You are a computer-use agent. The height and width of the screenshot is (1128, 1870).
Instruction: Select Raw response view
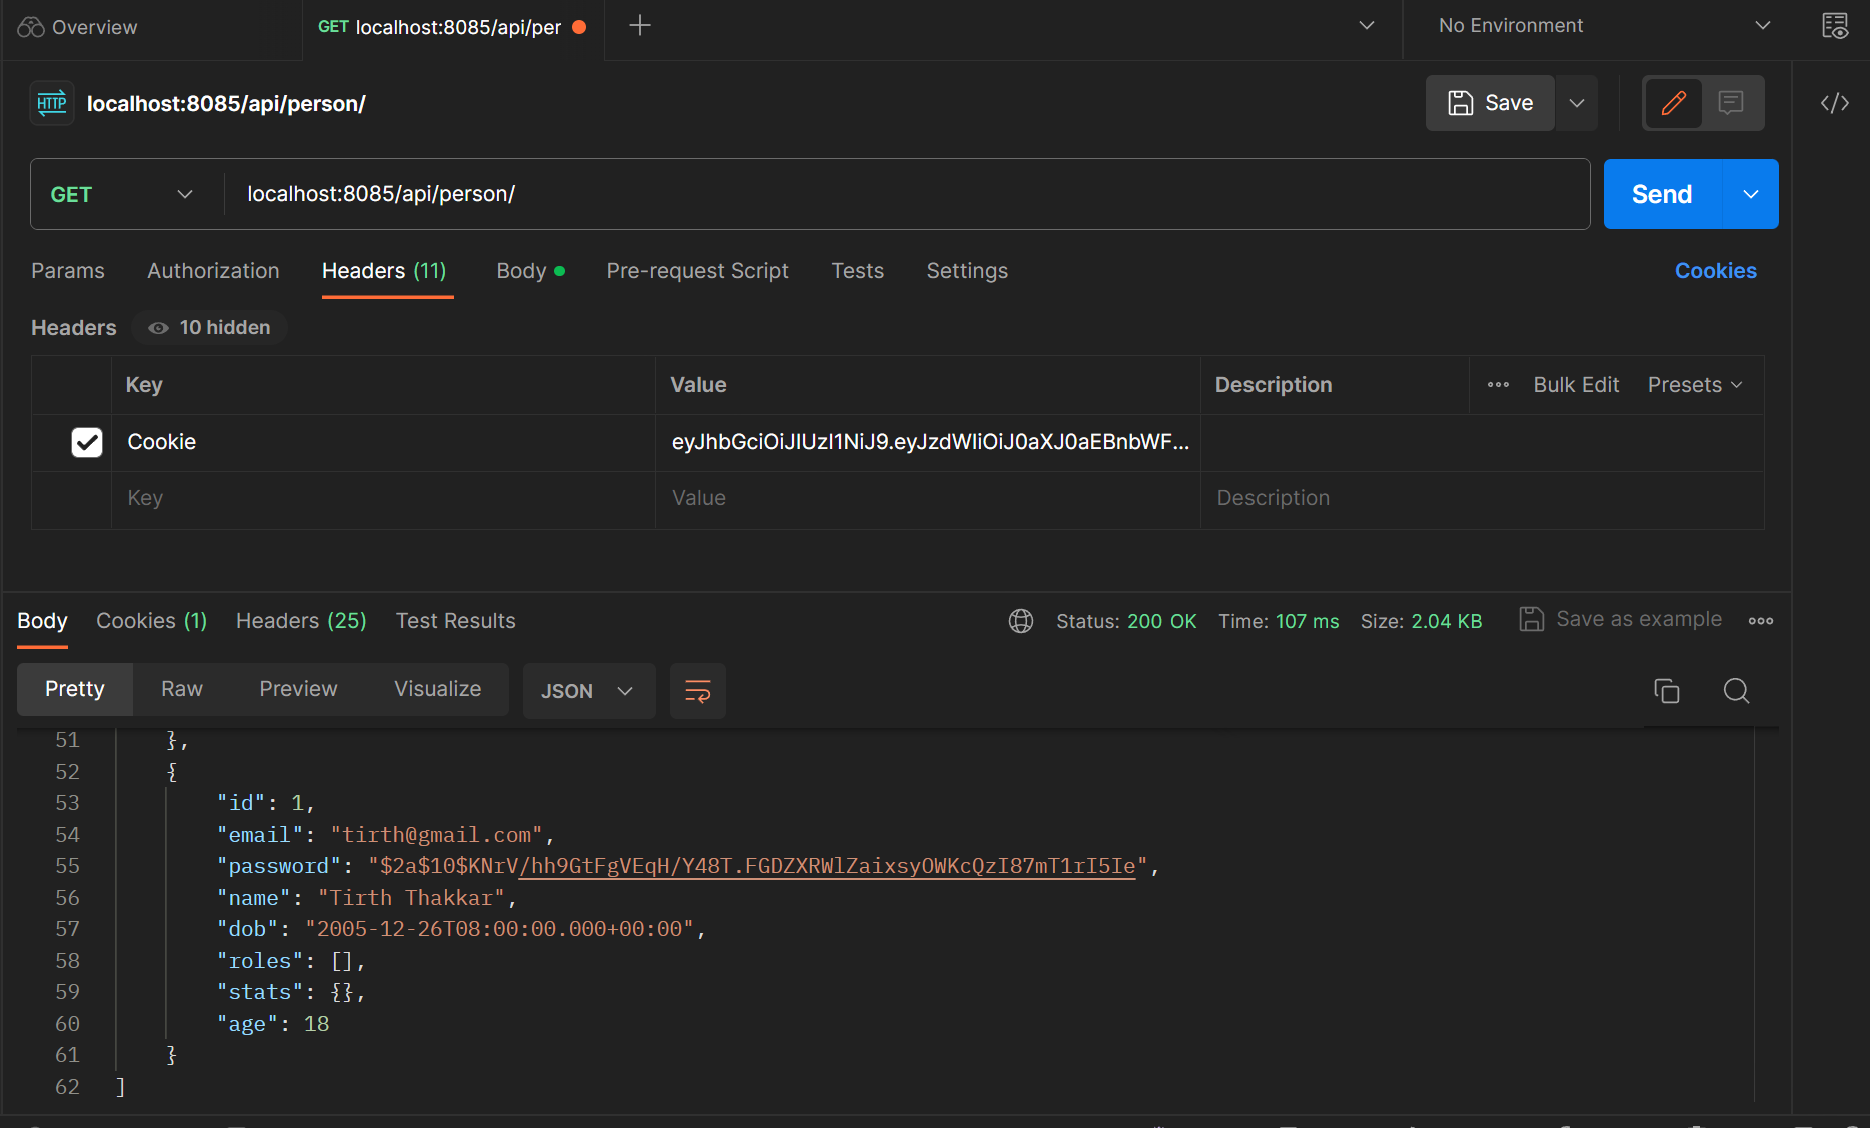[182, 689]
